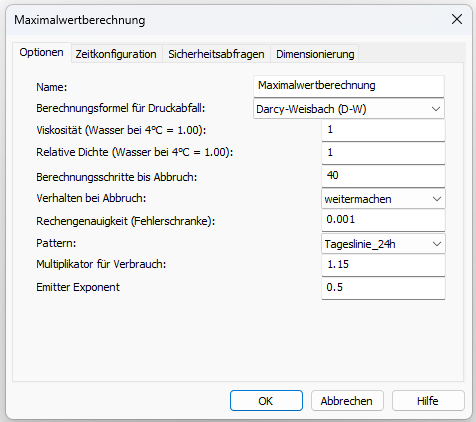Click the 'Berechnungsschritte bis Abbruch:' label
The image size is (476, 422).
[117, 177]
